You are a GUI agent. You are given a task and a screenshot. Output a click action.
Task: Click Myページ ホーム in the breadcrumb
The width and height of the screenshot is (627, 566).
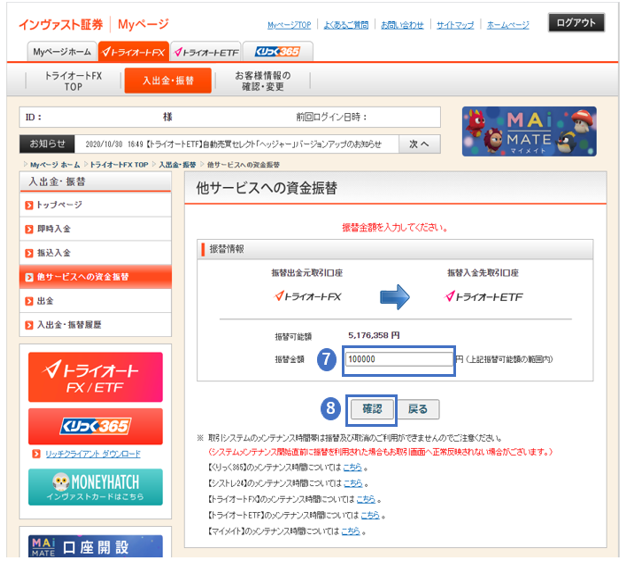(55, 165)
